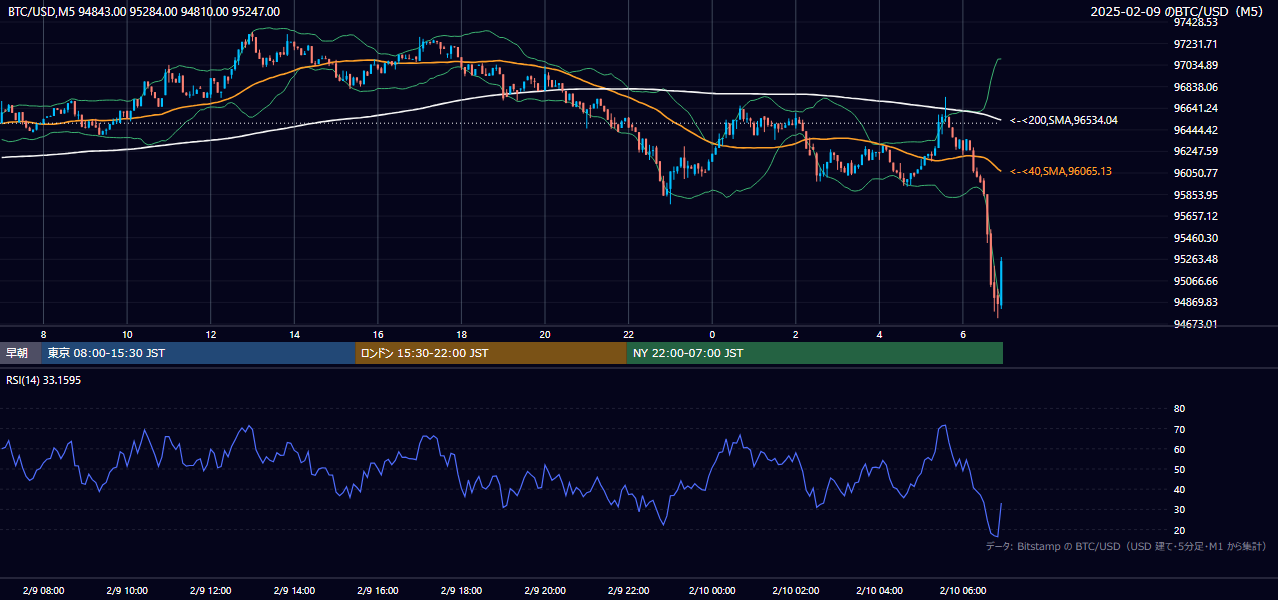Image resolution: width=1278 pixels, height=600 pixels.
Task: Click price axis value 95066.66
Action: pos(1195,281)
